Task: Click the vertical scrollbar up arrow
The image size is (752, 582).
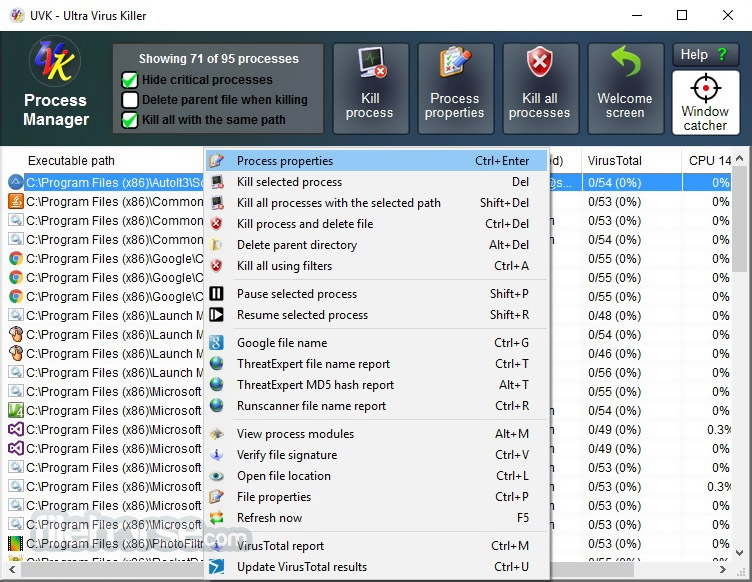Action: click(740, 158)
